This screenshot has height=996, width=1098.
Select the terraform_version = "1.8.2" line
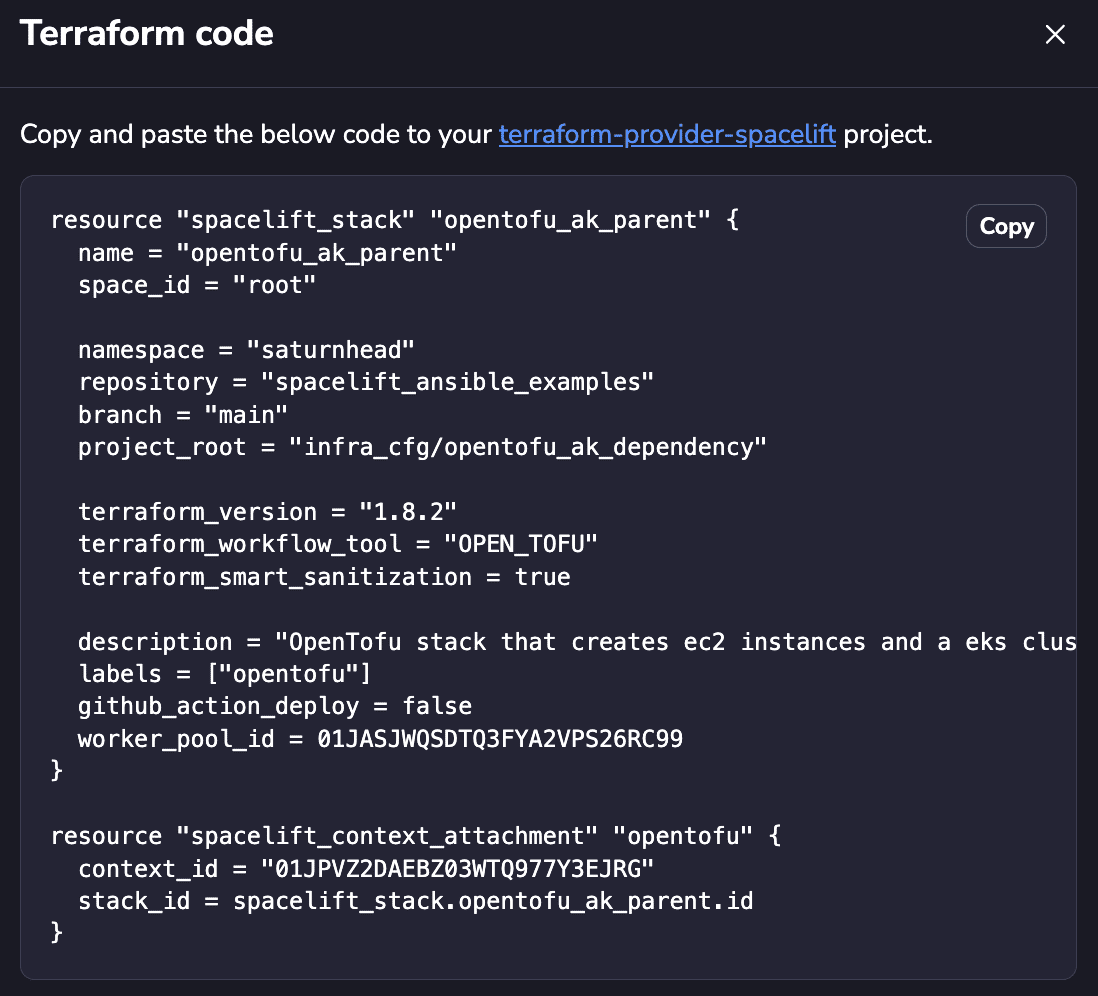(x=267, y=512)
